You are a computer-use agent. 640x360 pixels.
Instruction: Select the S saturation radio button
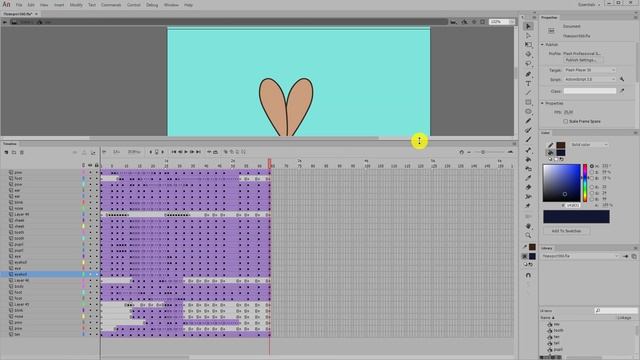592,172
